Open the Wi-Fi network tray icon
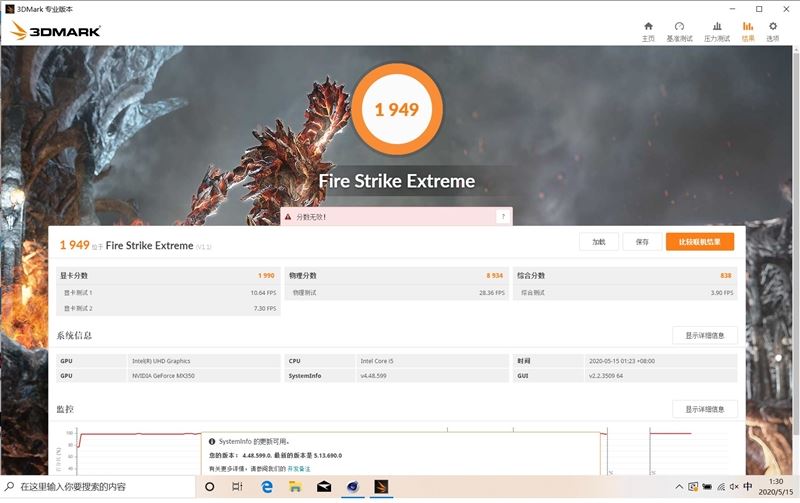 pos(721,487)
